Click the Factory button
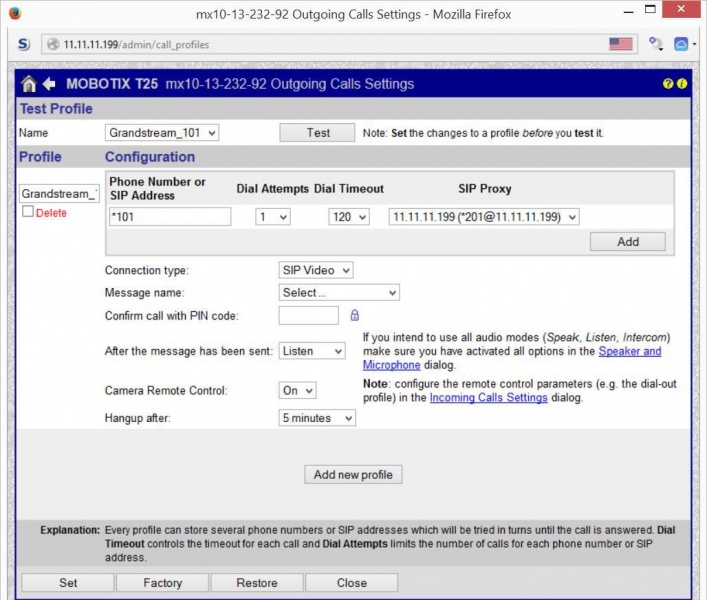The height and width of the screenshot is (600, 707). [162, 583]
